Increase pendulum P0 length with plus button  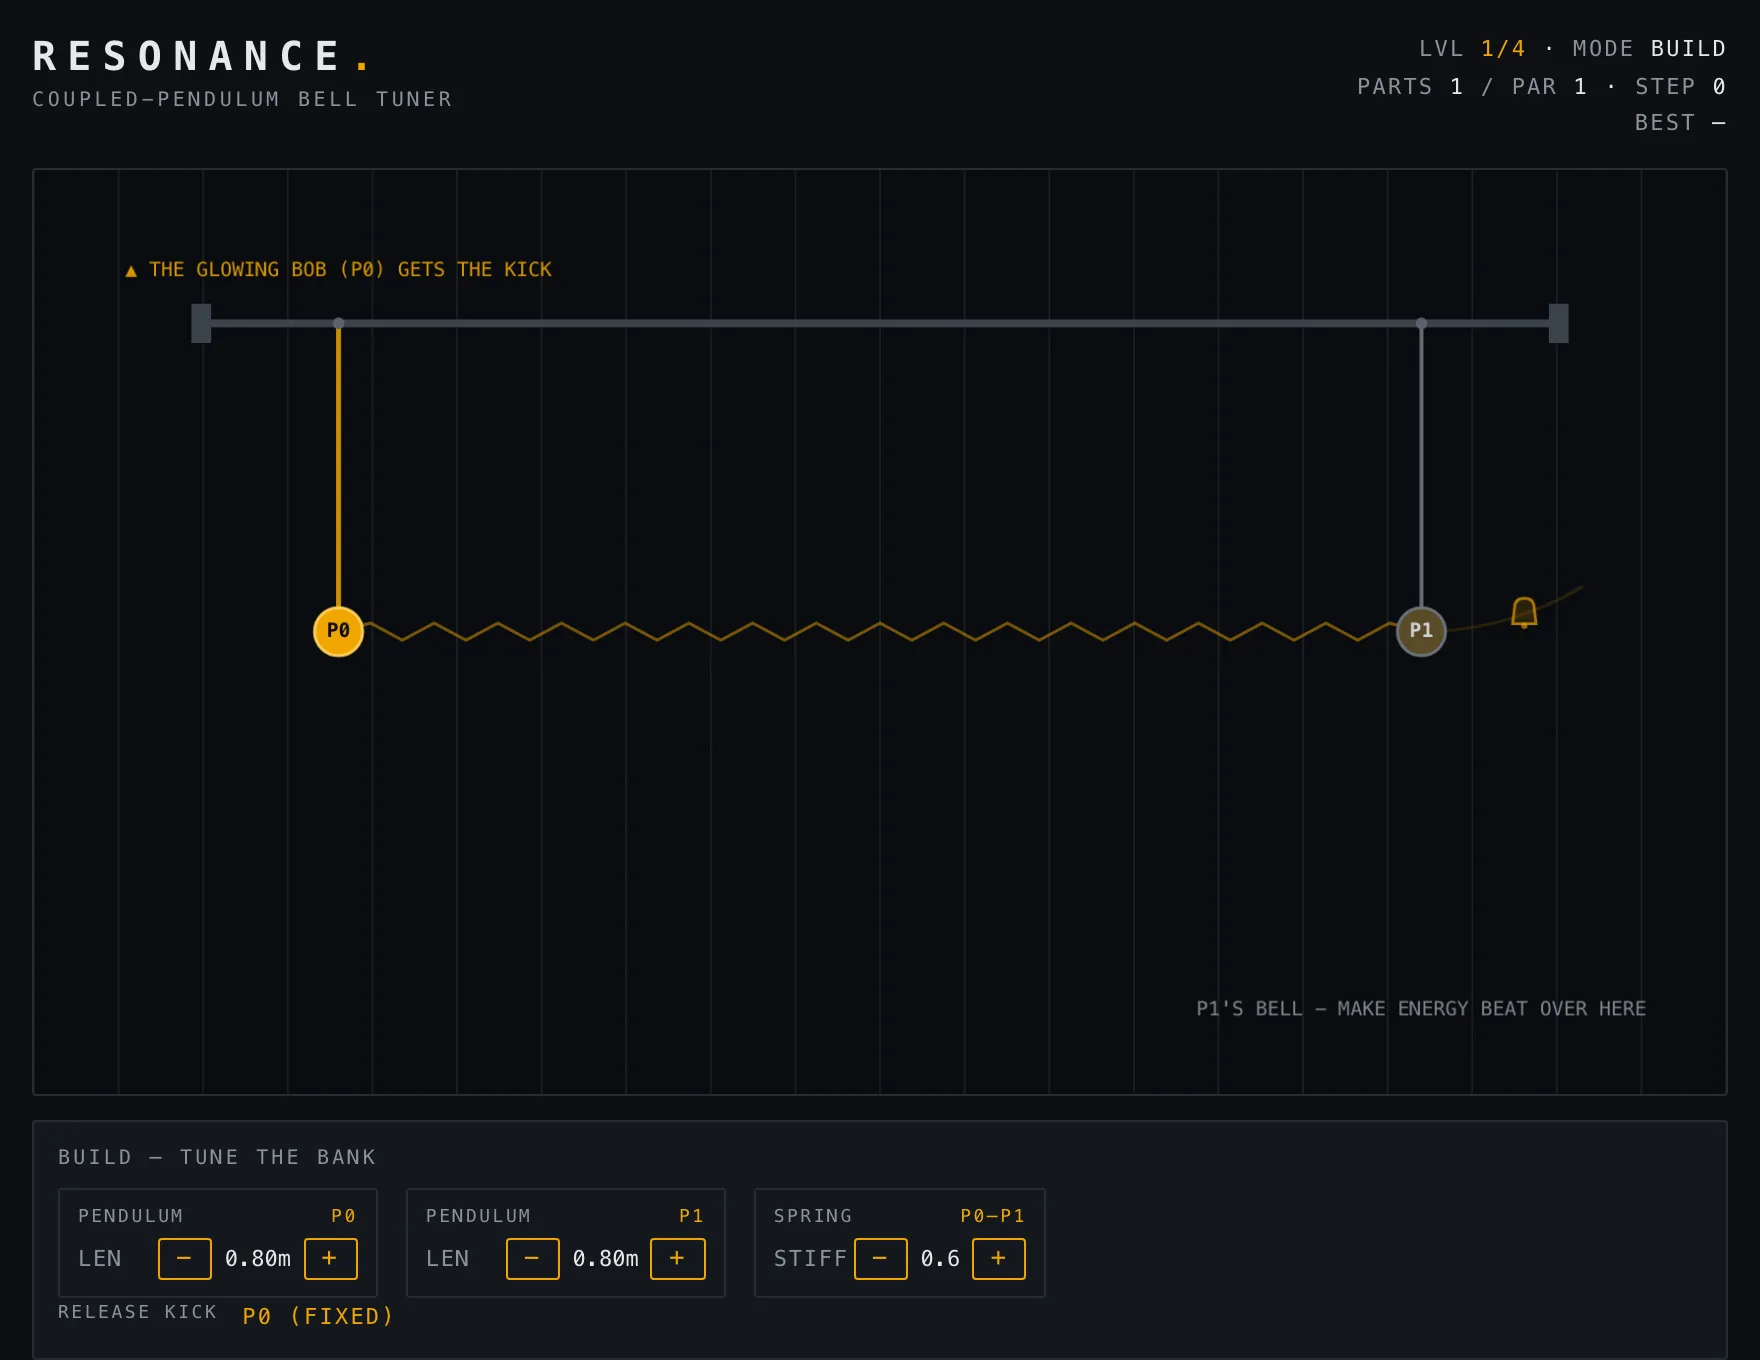[330, 1258]
